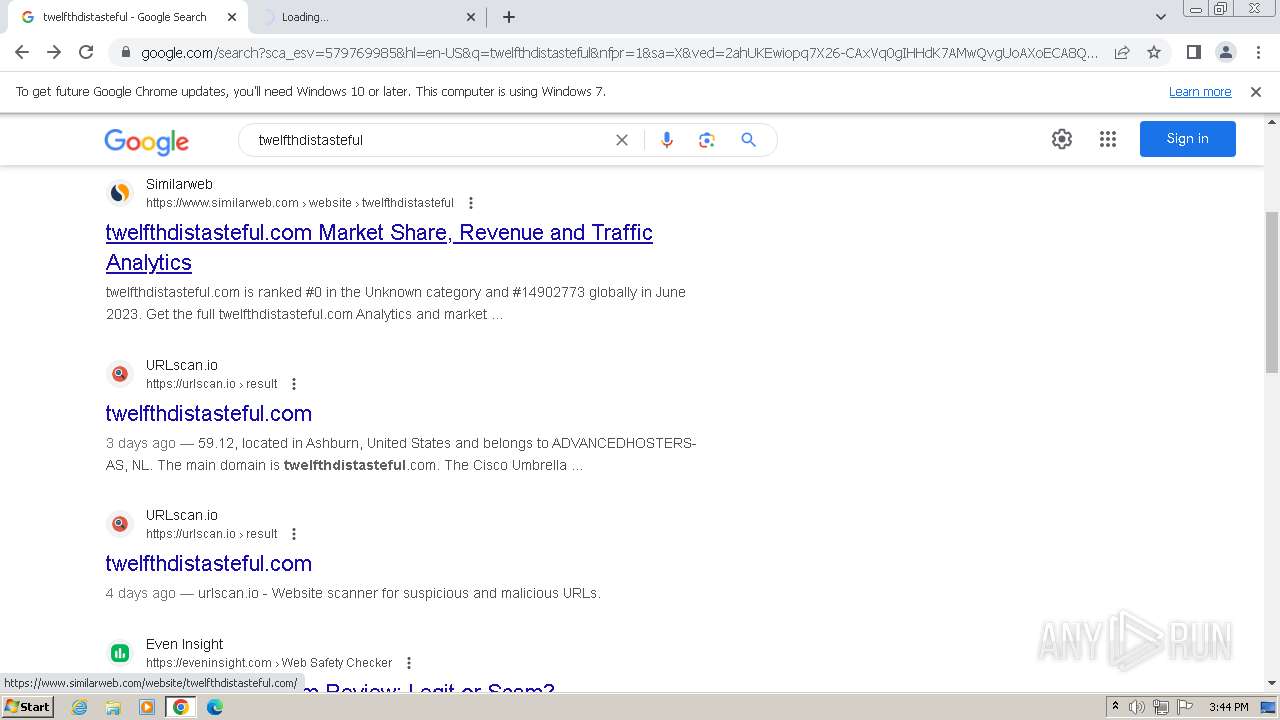This screenshot has height=720, width=1280.
Task: Open Chrome three-dot menu
Action: [x=1258, y=52]
